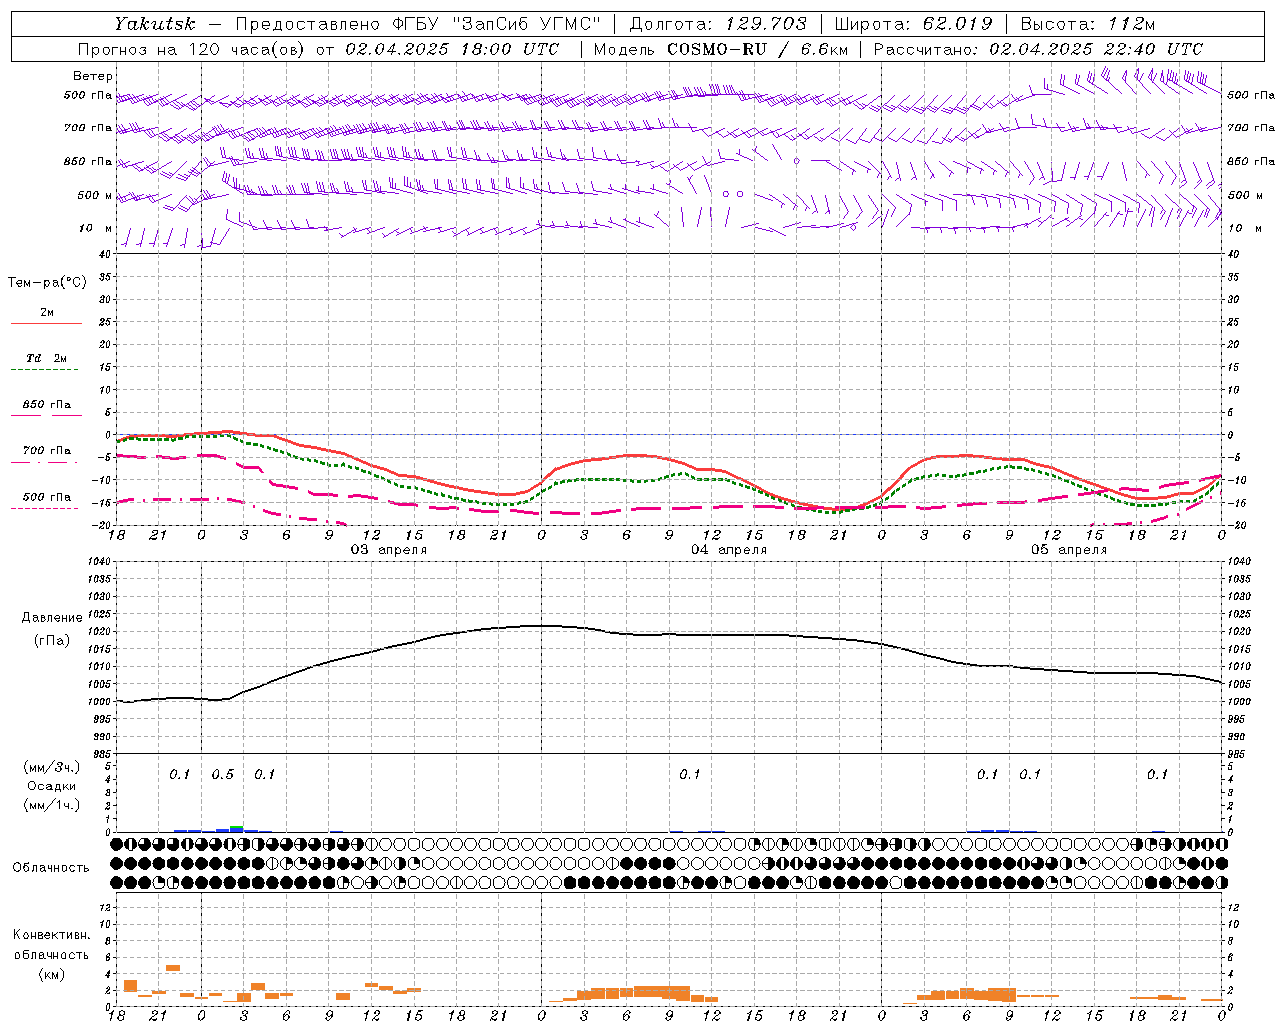This screenshot has height=1024, width=1280.
Task: Click the Облачность panel label
Action: [51, 868]
